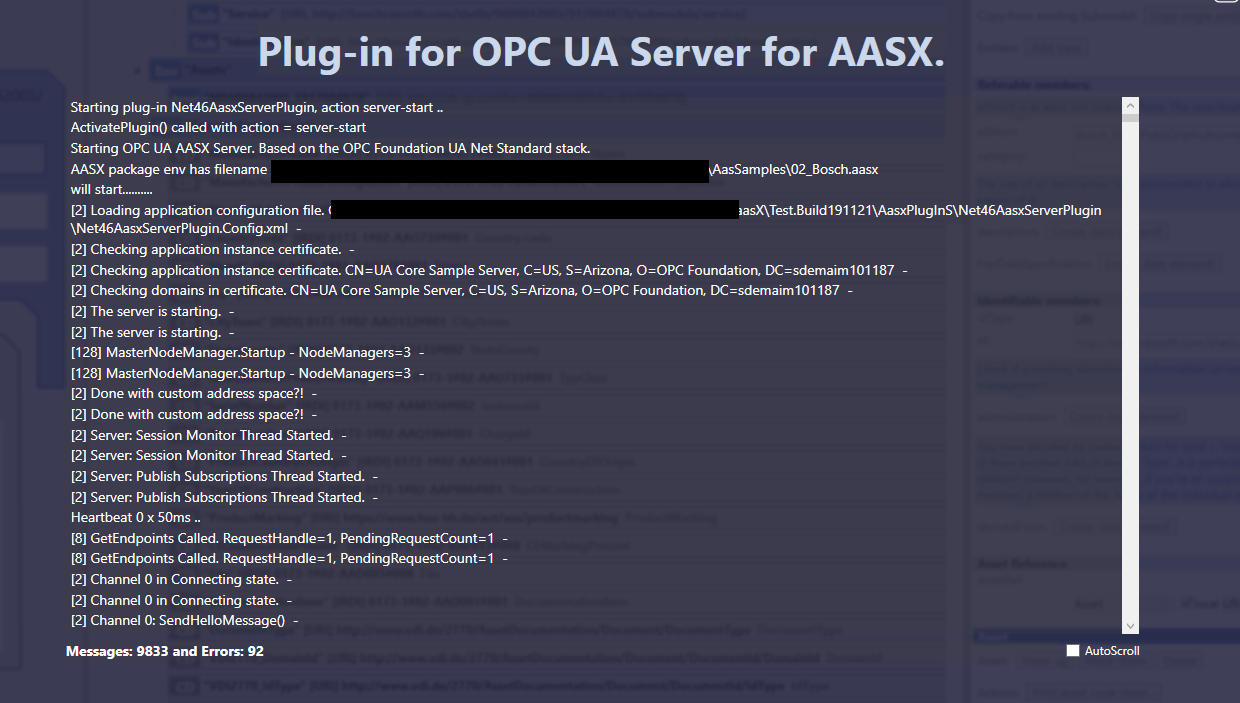Toggle the "local" checkbox in Asset Reference
This screenshot has height=703, width=1240.
[x=1185, y=600]
